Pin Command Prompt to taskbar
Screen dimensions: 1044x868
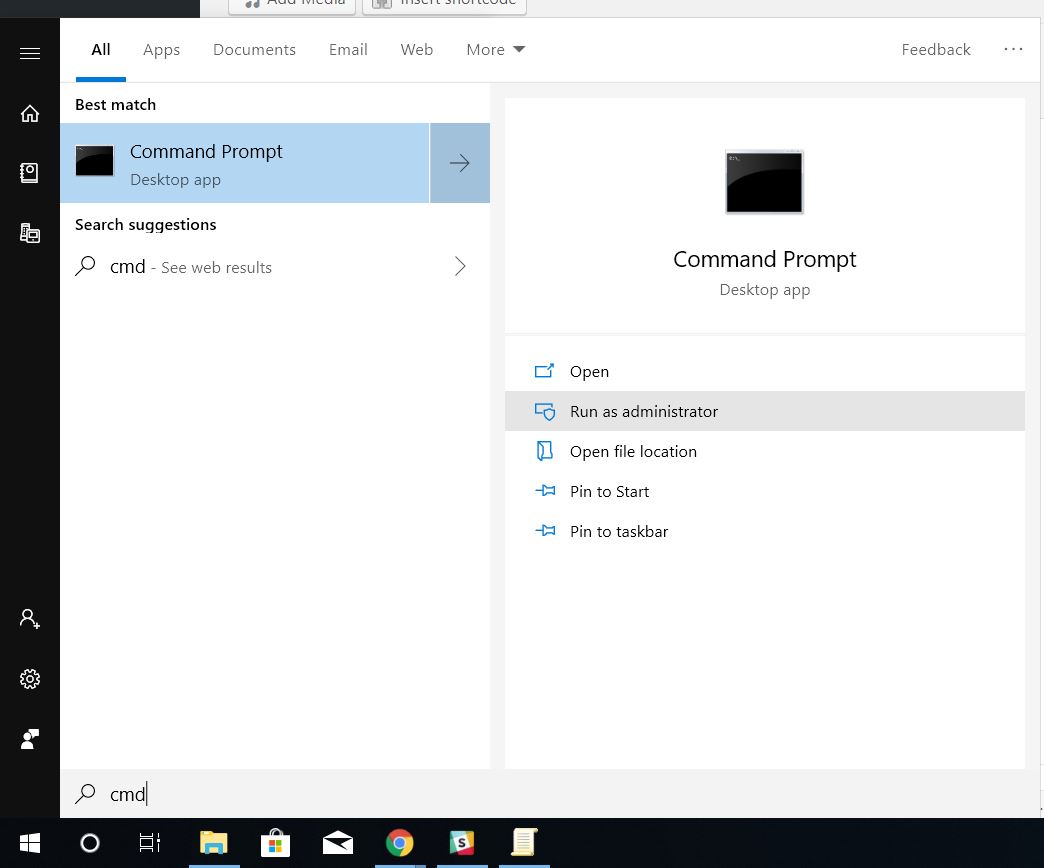[x=619, y=531]
